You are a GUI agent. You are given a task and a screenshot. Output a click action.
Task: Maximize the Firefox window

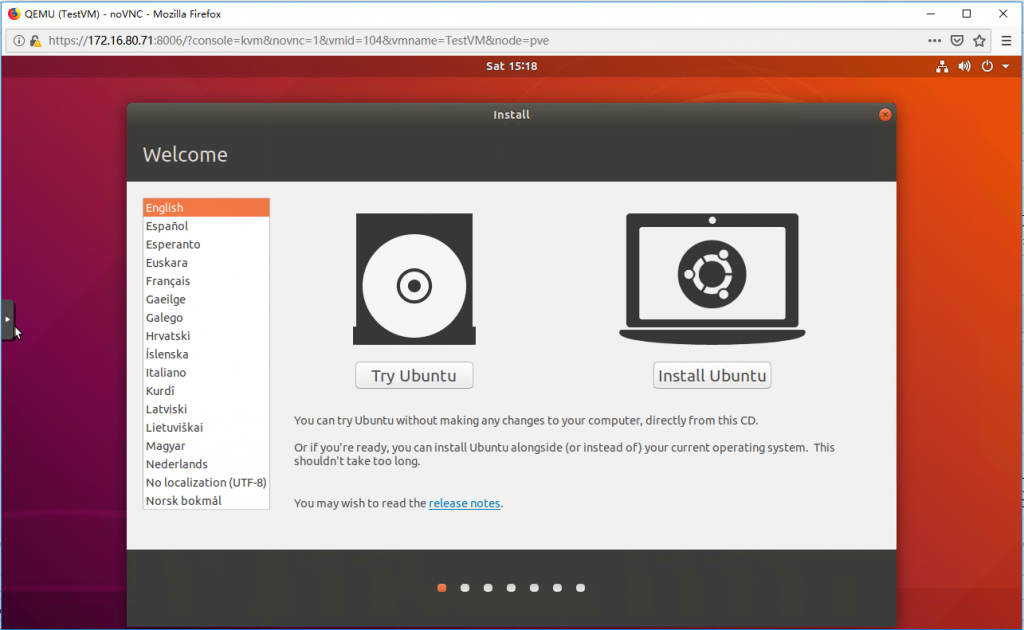pyautogui.click(x=967, y=14)
